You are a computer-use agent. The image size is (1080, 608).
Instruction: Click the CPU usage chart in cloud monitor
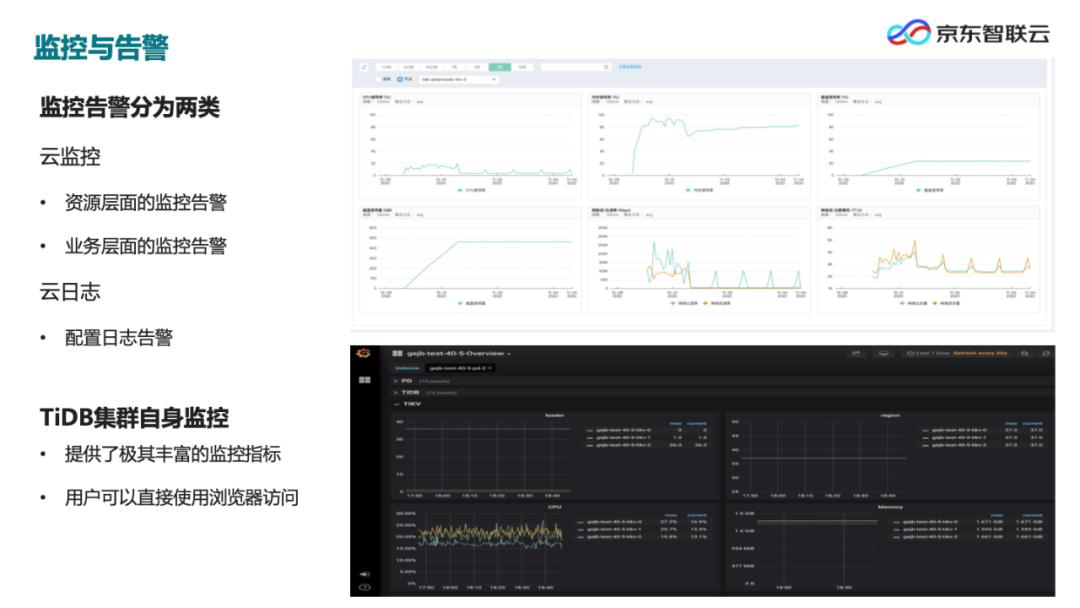click(470, 146)
